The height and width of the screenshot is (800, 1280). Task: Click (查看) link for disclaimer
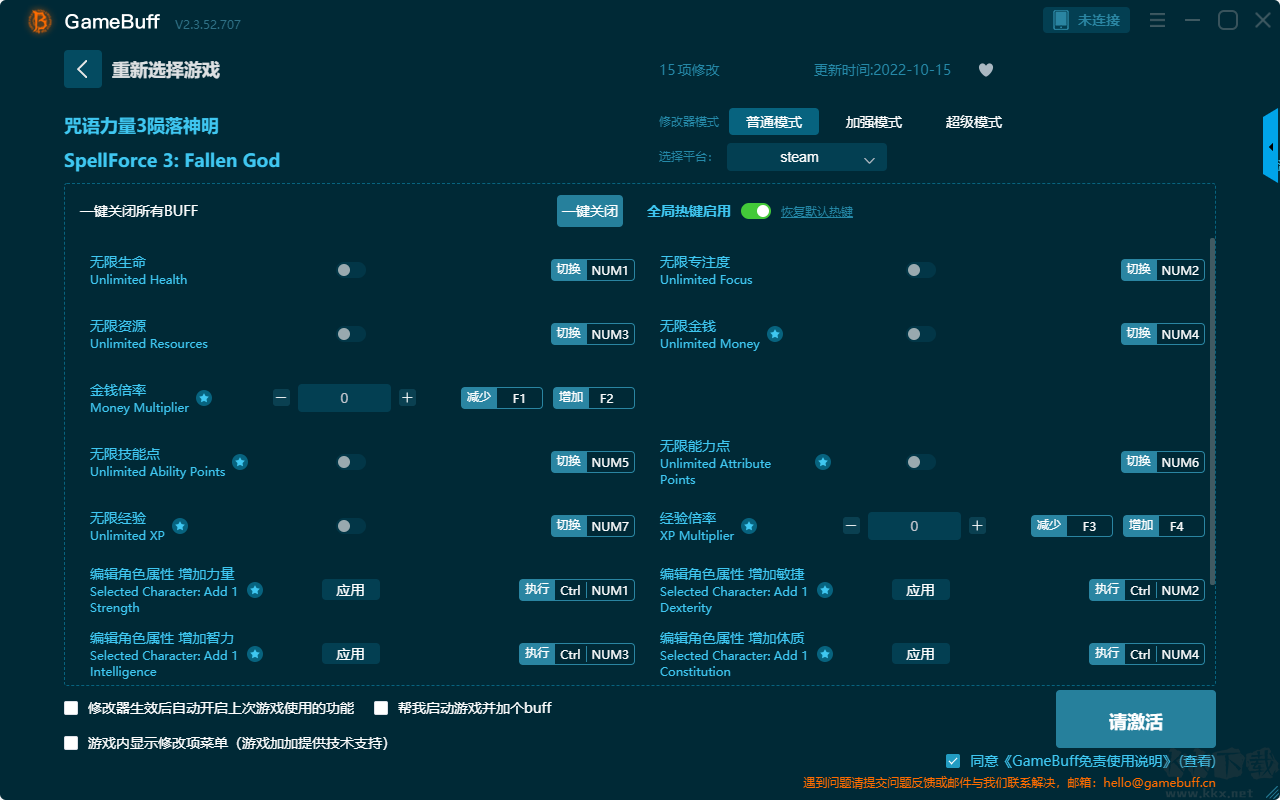[x=1195, y=761]
